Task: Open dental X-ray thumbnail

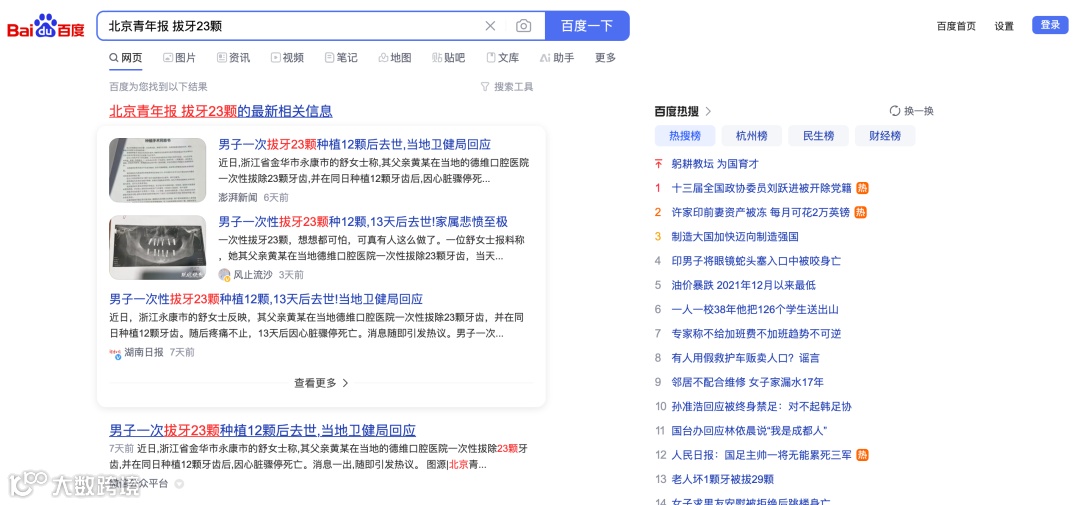Action: 158,247
